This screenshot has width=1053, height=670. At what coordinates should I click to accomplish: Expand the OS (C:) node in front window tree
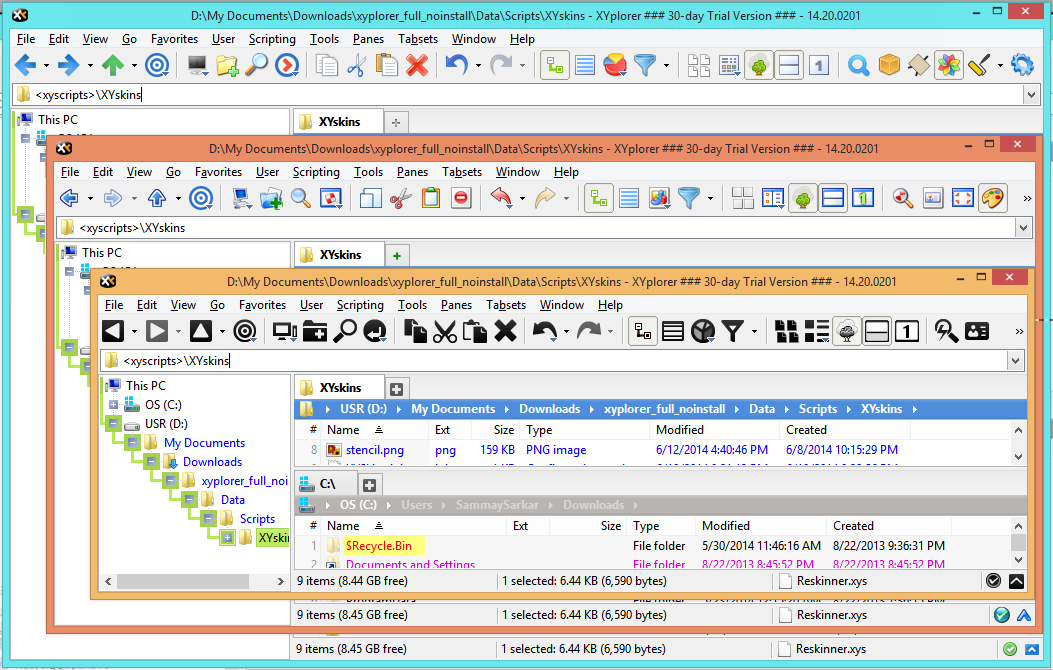pyautogui.click(x=113, y=405)
